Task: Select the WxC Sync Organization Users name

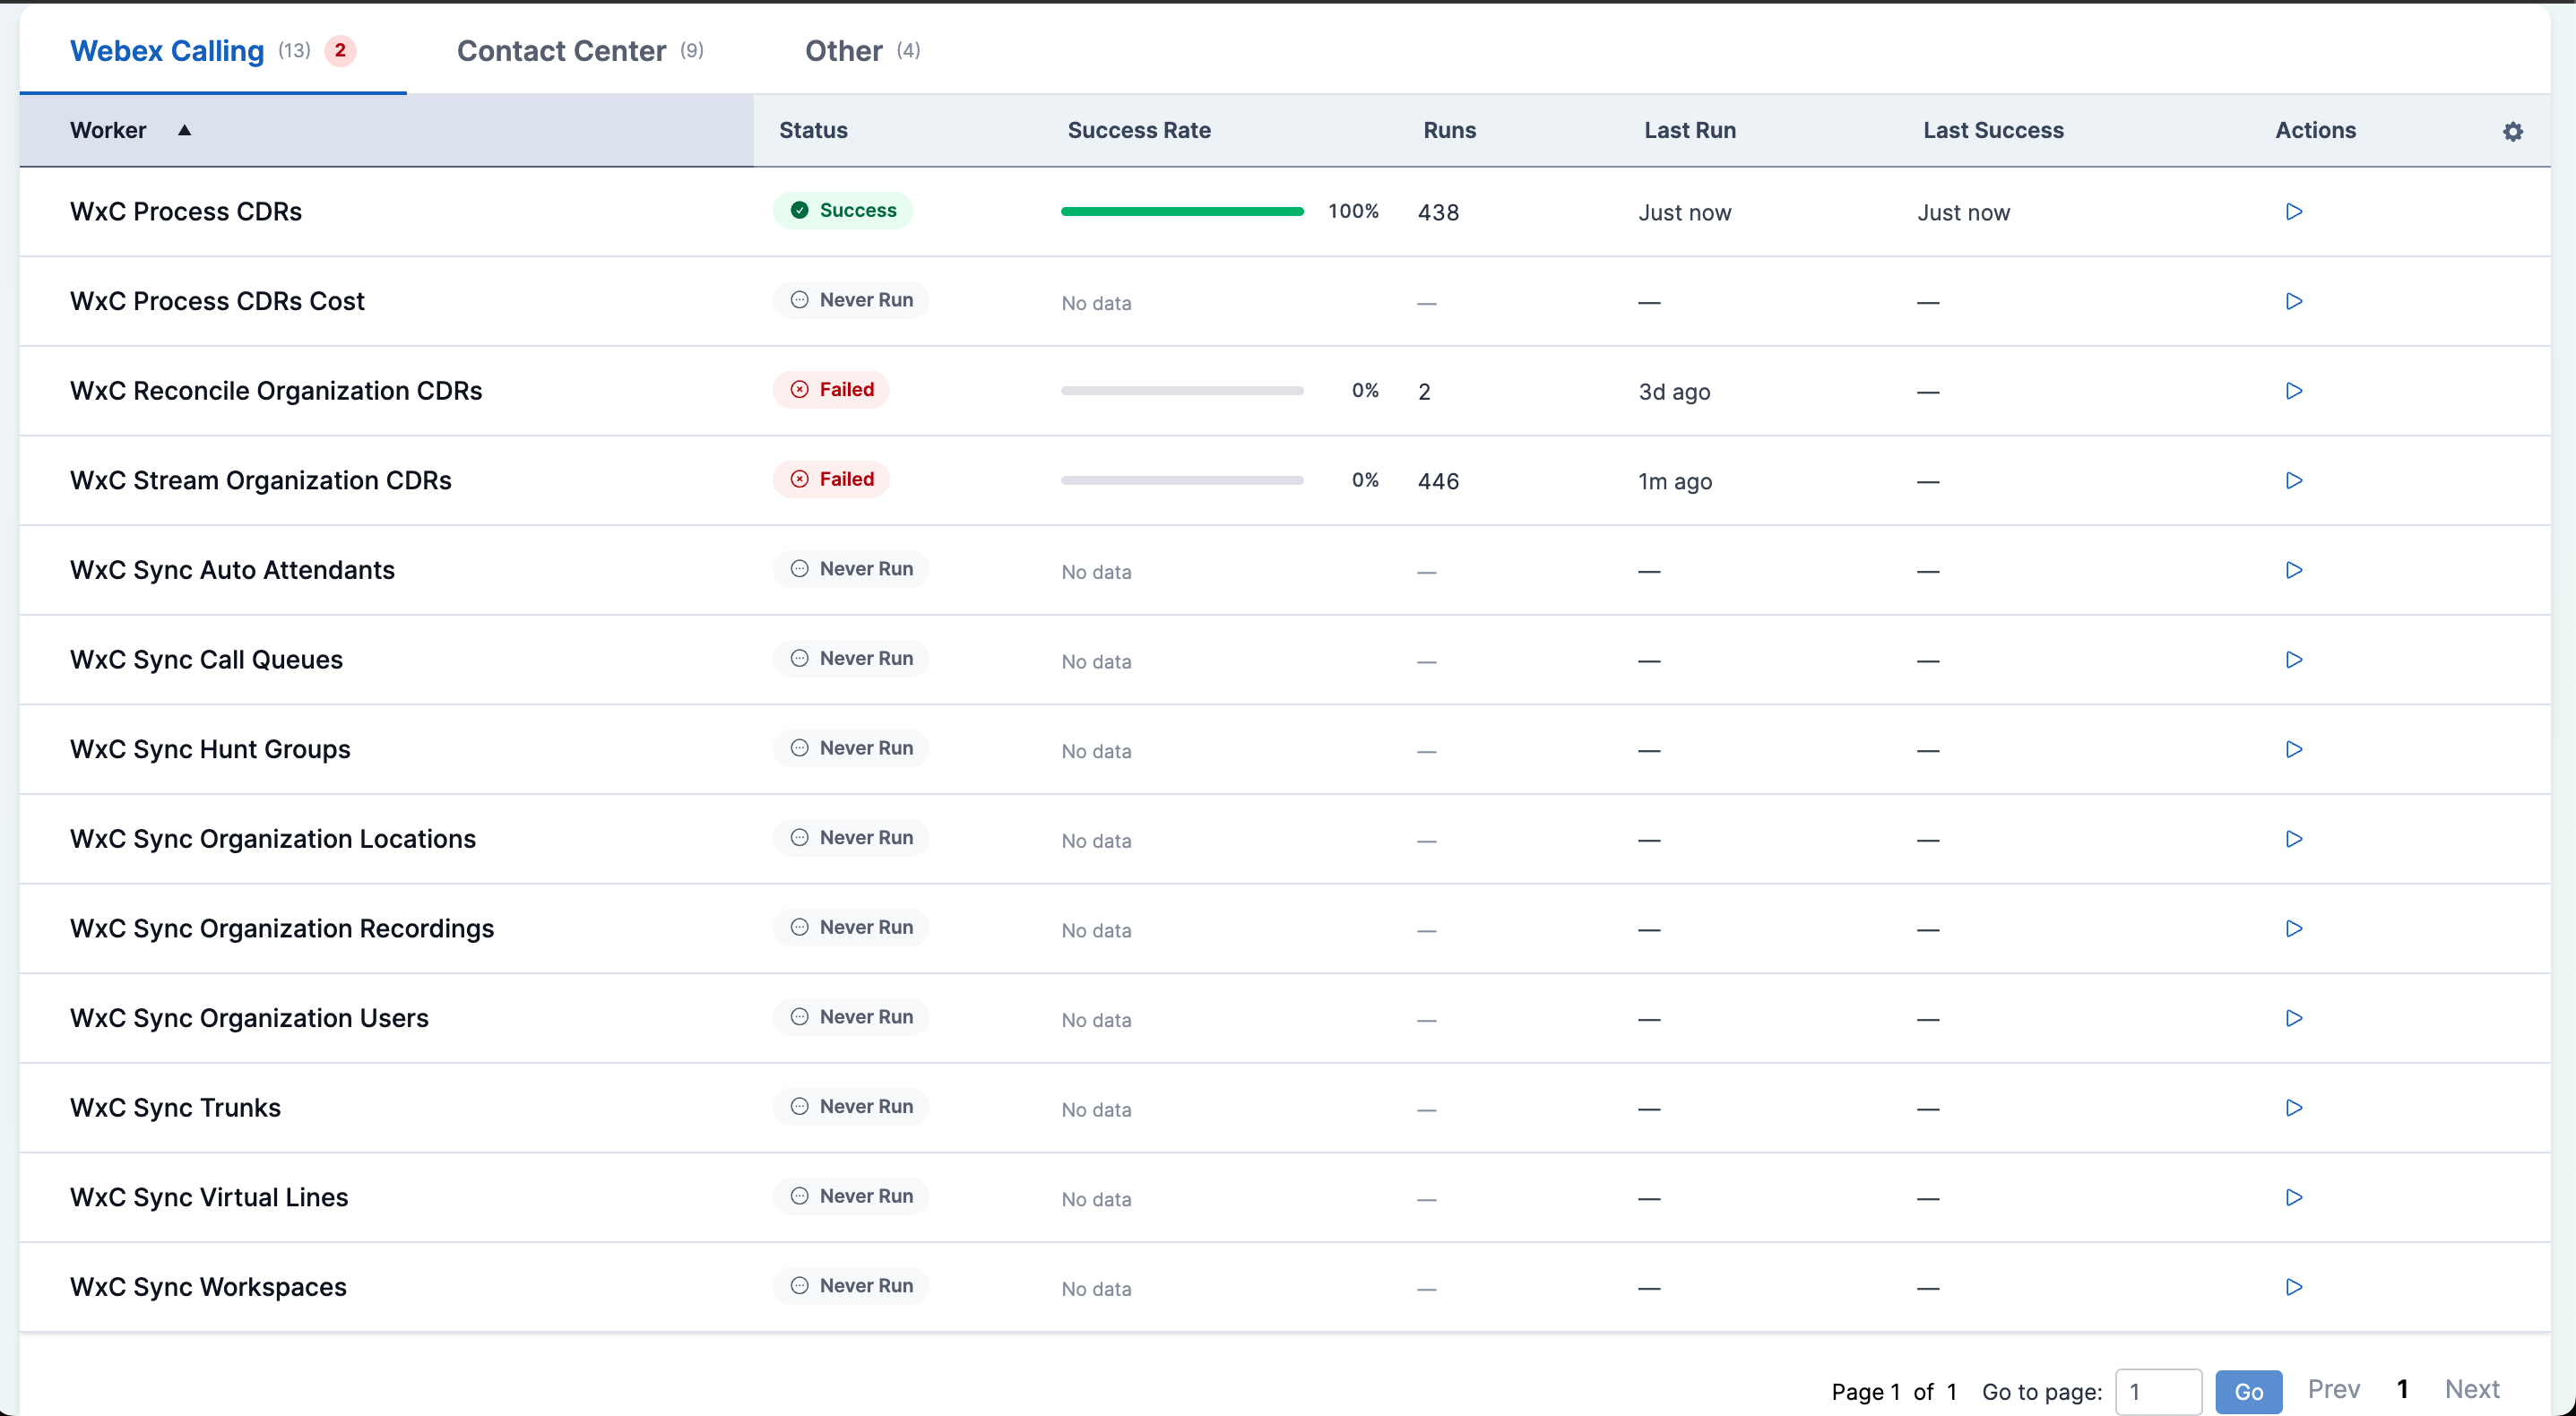Action: click(249, 1018)
